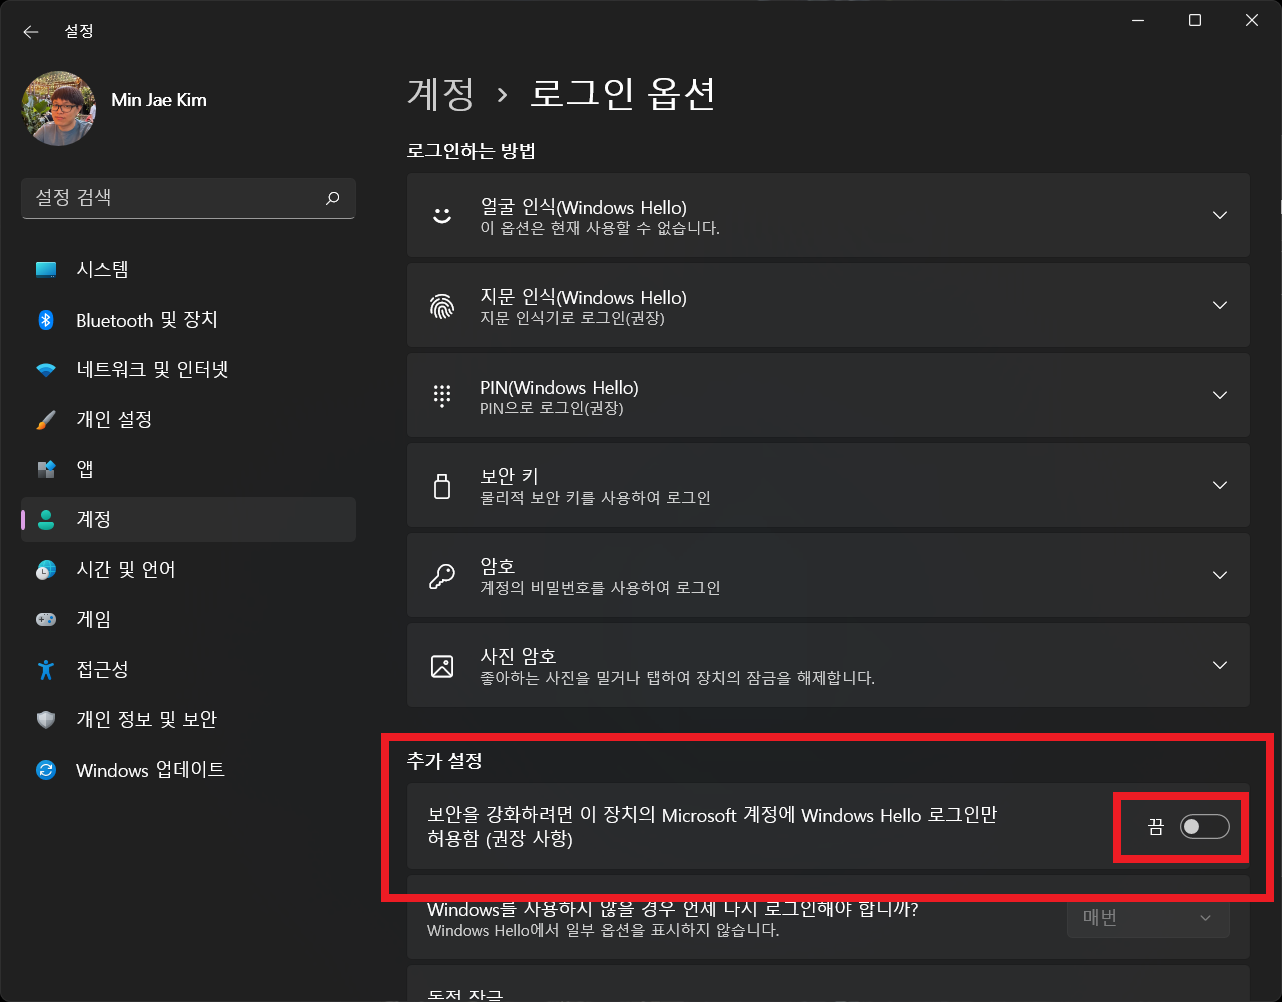Screen dimensions: 1282x1002
Task: Go to 개인 정보 및 보안
Action: point(188,720)
